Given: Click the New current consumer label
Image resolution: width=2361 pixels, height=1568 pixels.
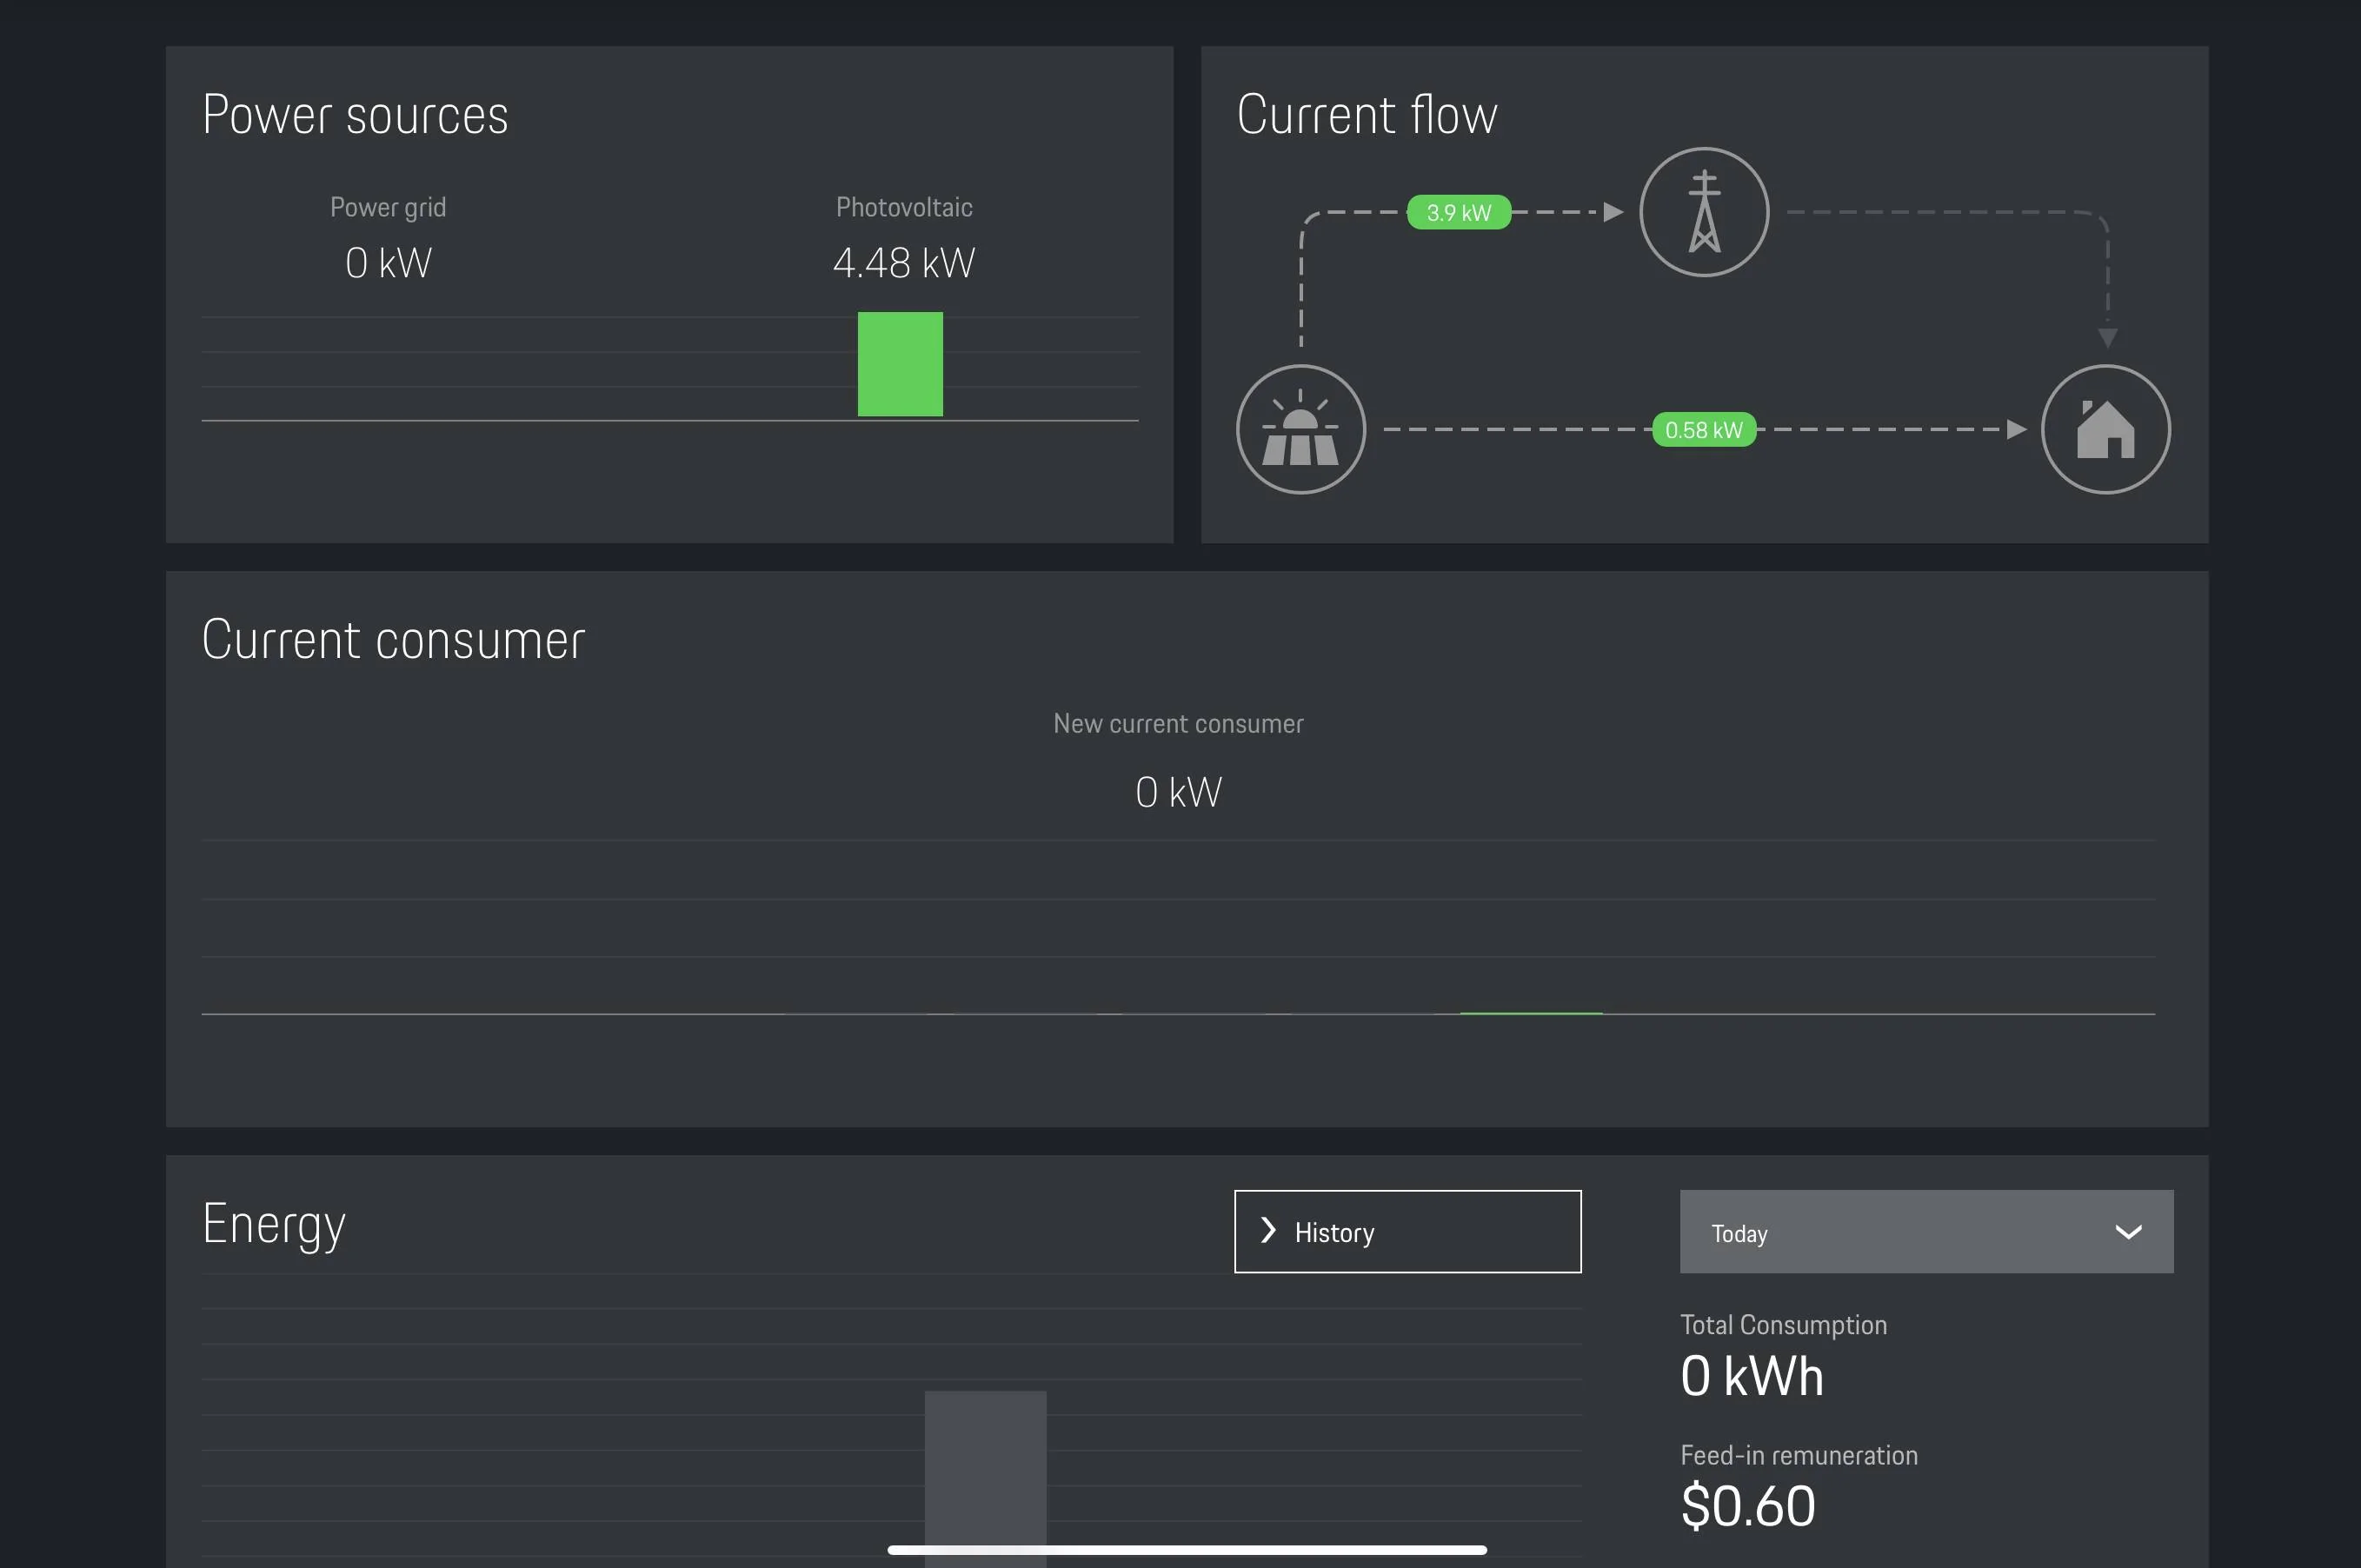Looking at the screenshot, I should tap(1178, 723).
